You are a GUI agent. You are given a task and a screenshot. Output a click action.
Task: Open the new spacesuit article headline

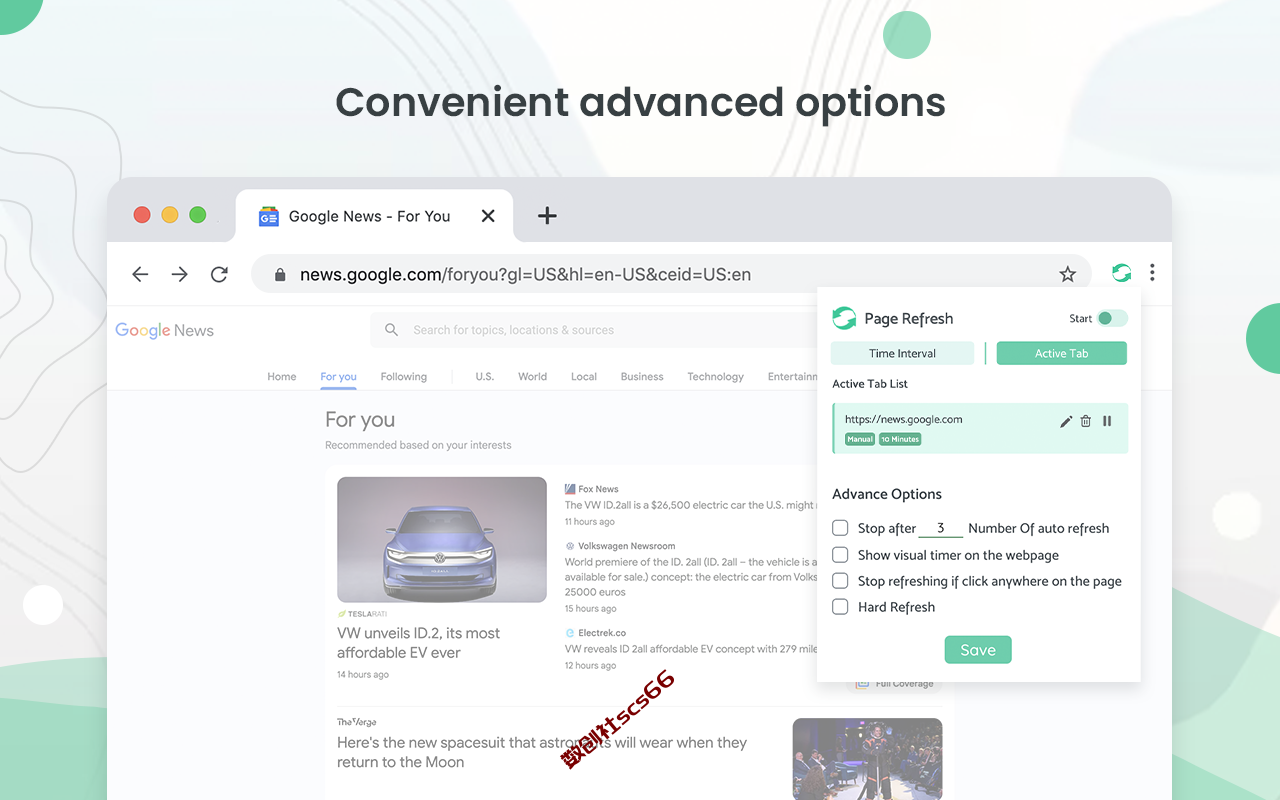pos(542,752)
